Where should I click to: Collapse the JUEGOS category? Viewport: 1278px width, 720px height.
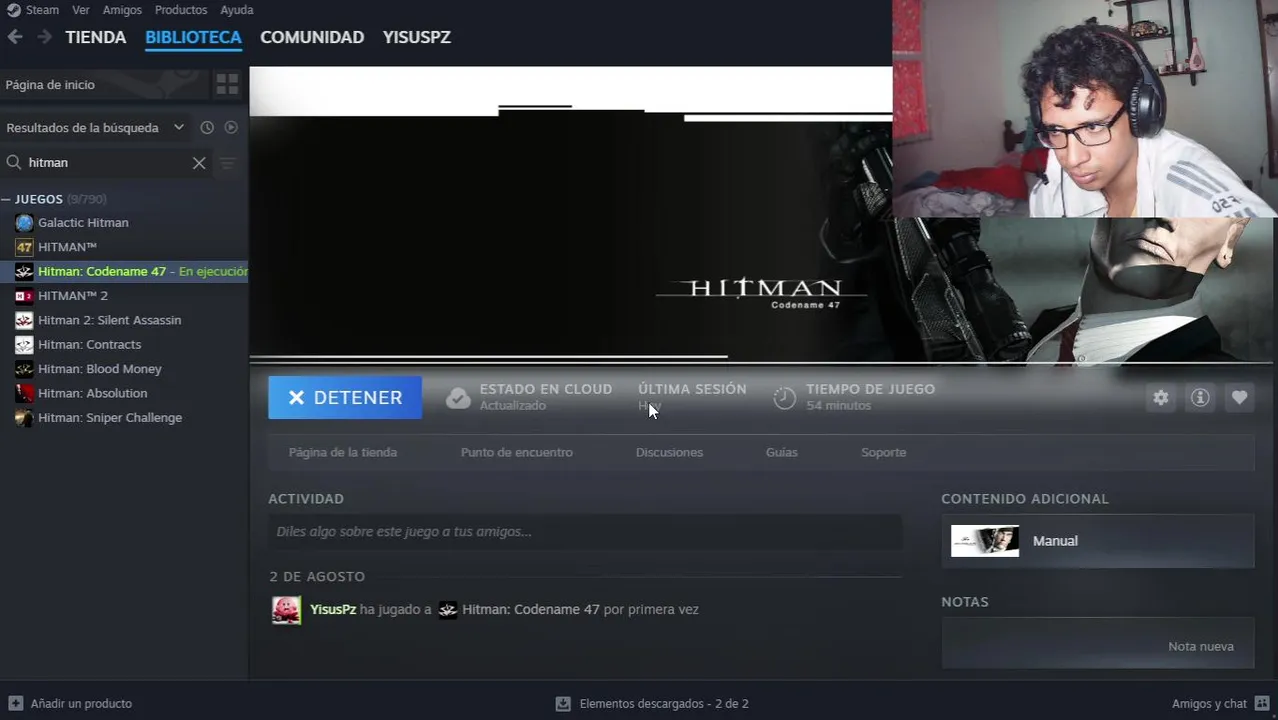point(6,199)
